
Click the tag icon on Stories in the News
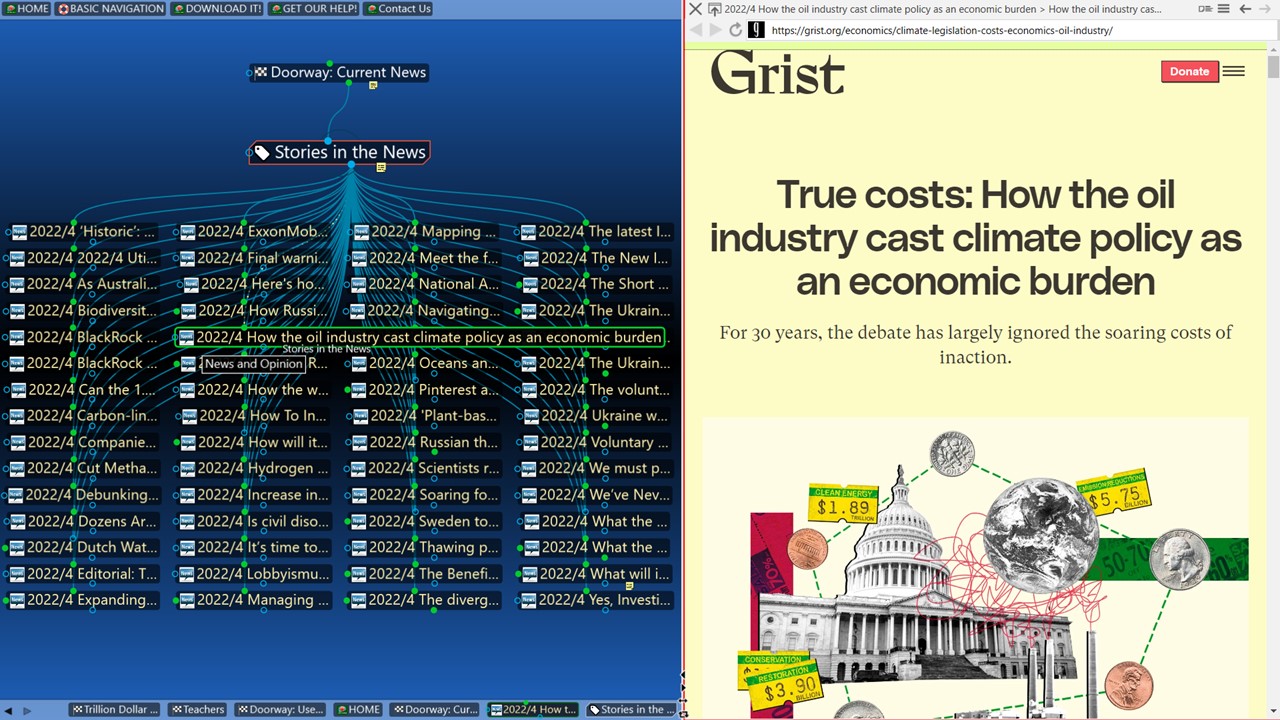pos(262,152)
